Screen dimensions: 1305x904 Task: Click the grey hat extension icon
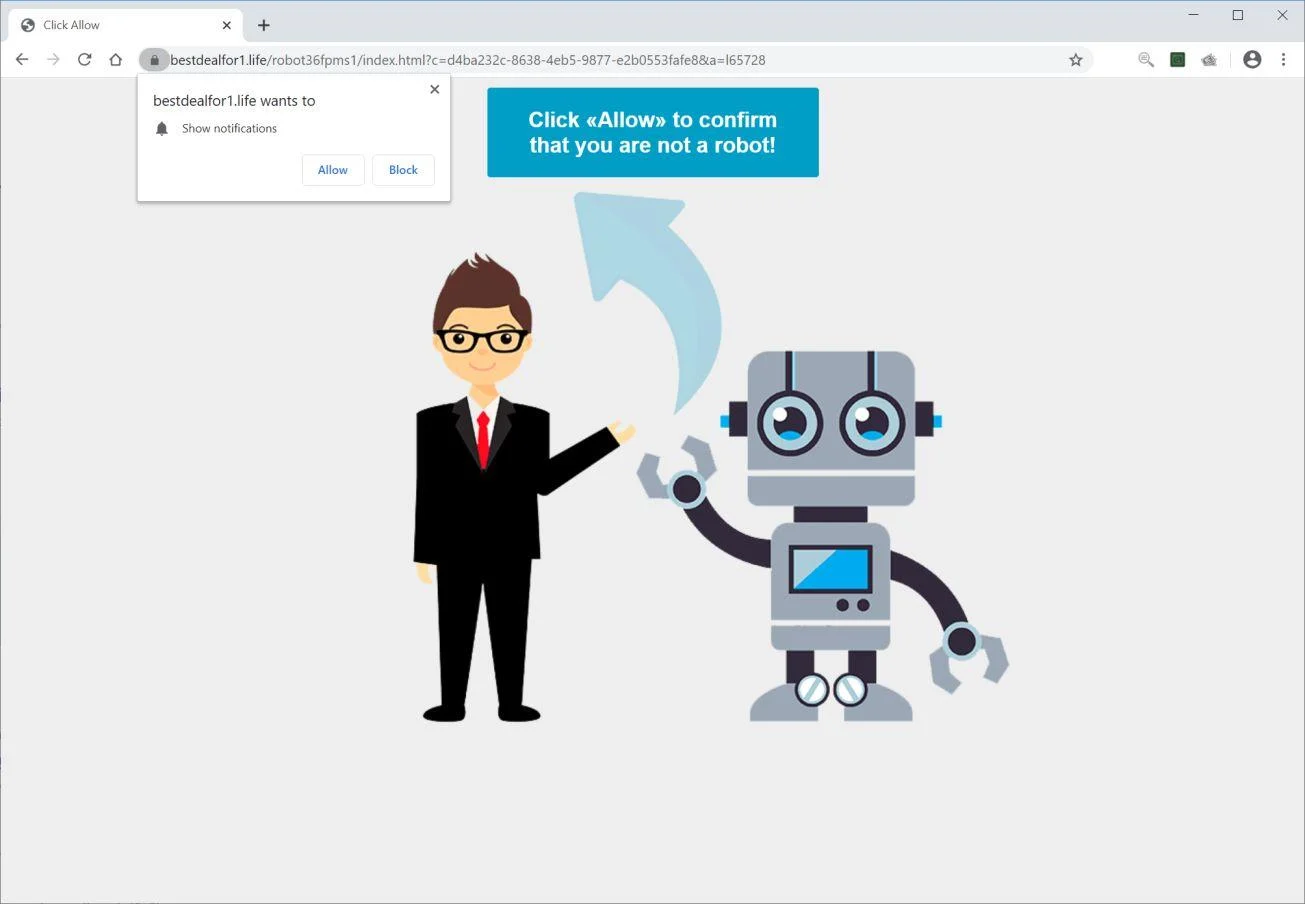[1209, 60]
